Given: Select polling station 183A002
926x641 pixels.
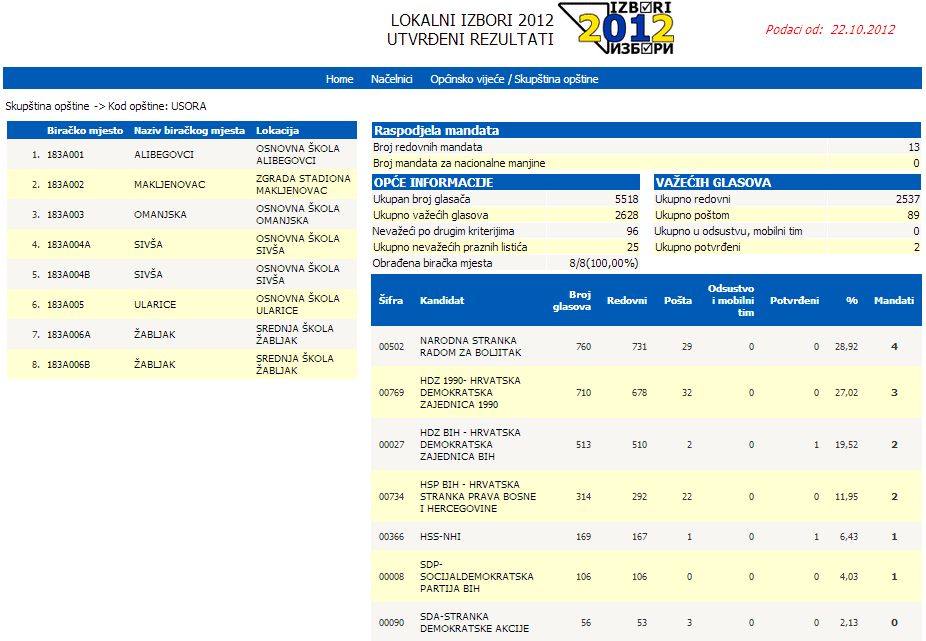Looking at the screenshot, I should click(66, 185).
